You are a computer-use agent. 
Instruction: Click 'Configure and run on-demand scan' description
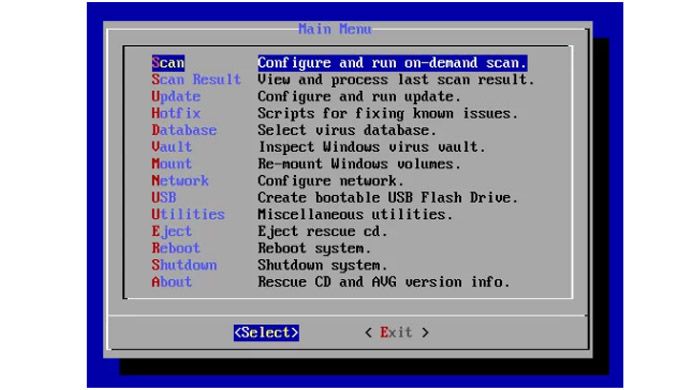click(x=392, y=63)
